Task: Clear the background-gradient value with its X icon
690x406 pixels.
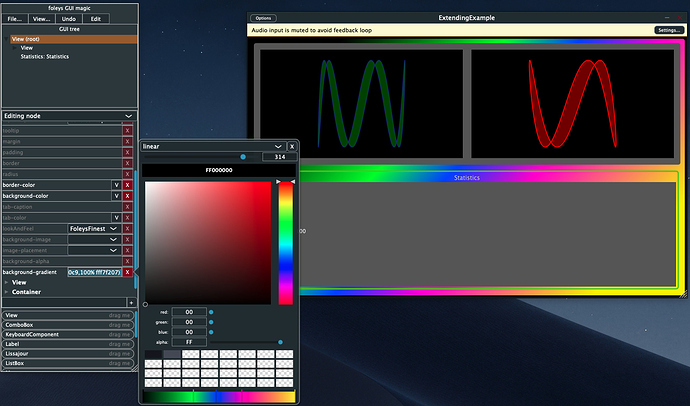Action: point(128,272)
